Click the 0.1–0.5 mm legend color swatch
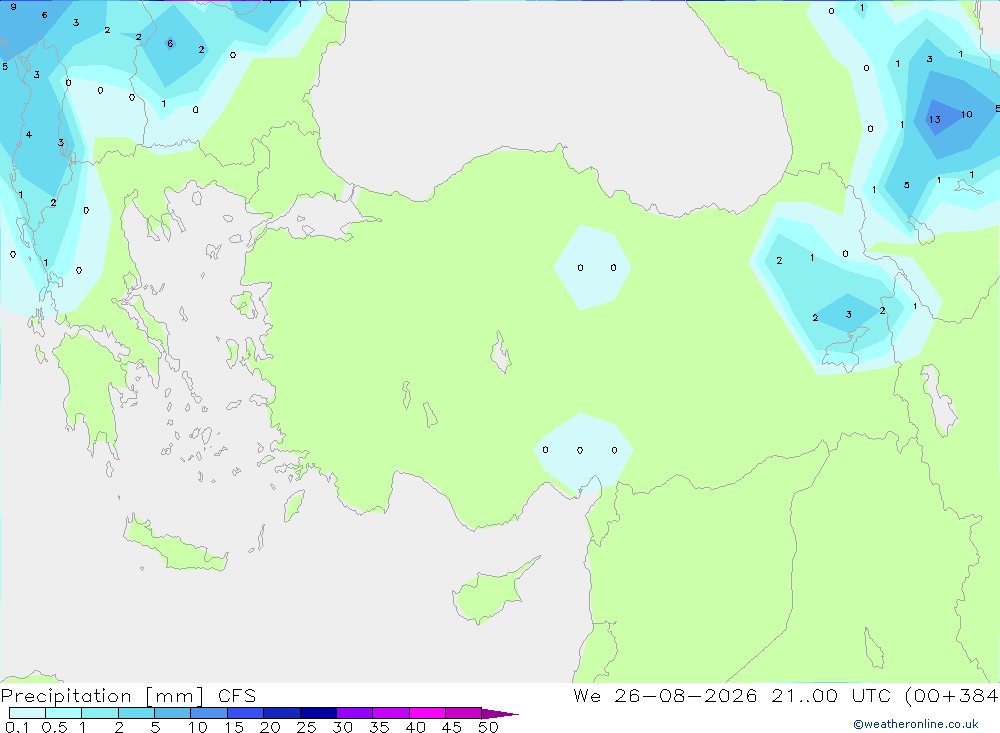The image size is (1000, 733). tap(27, 713)
